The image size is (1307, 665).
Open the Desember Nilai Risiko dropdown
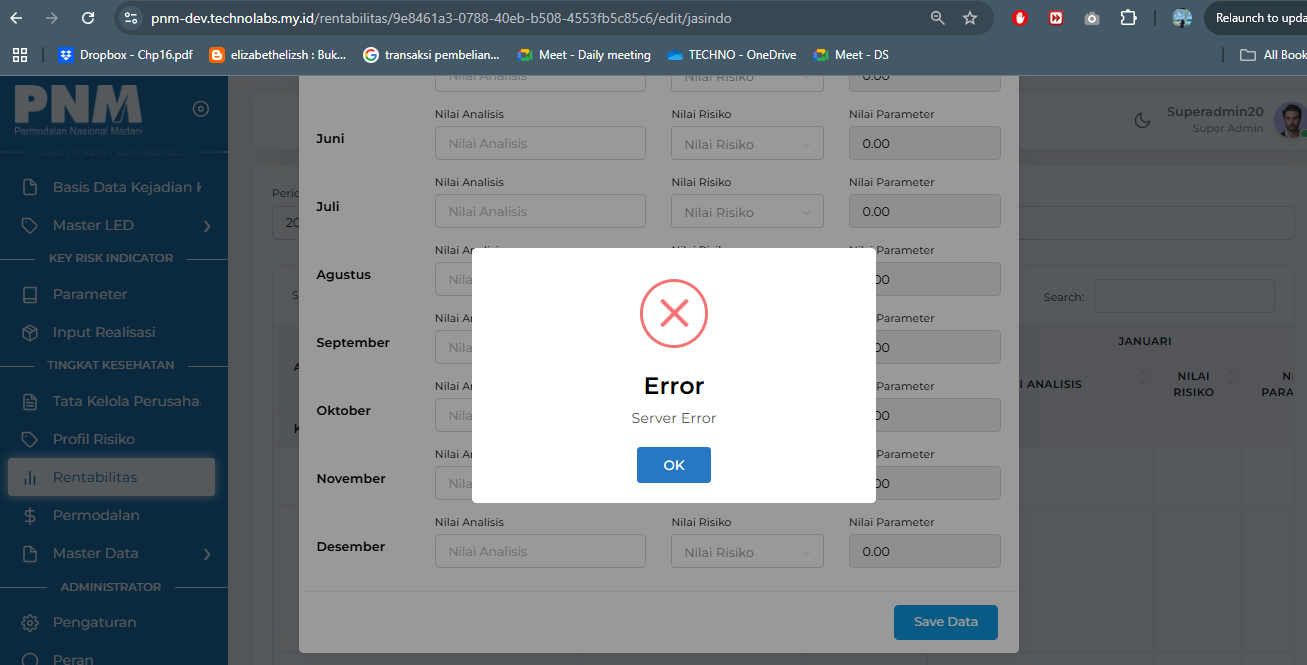pos(748,551)
